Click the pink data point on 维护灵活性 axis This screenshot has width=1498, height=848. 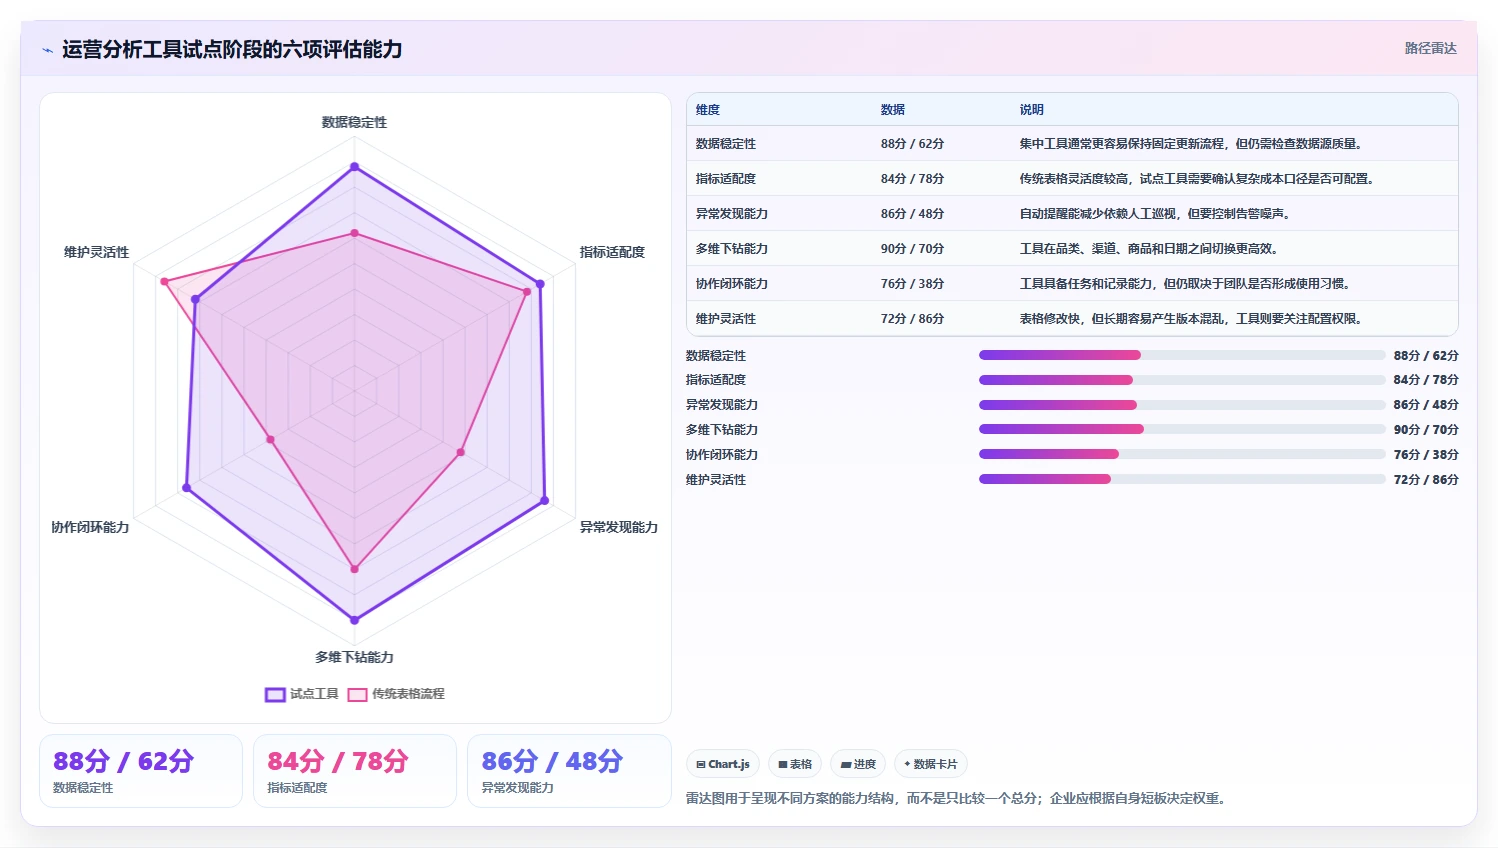click(165, 282)
